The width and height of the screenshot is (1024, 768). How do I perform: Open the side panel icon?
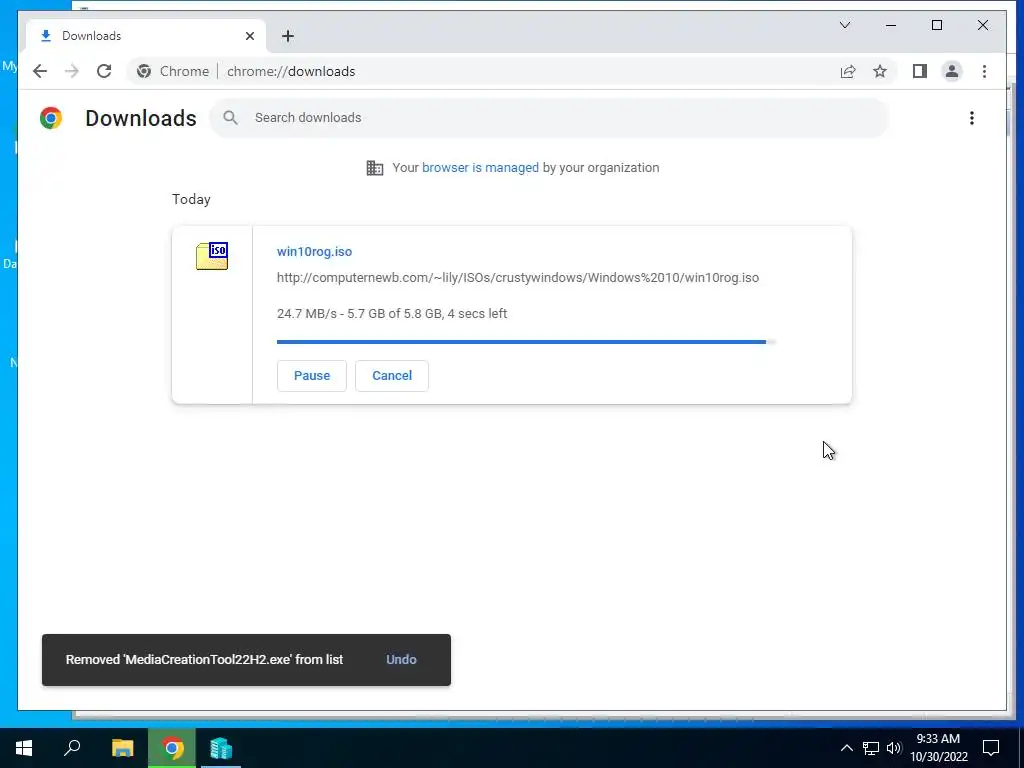click(920, 71)
